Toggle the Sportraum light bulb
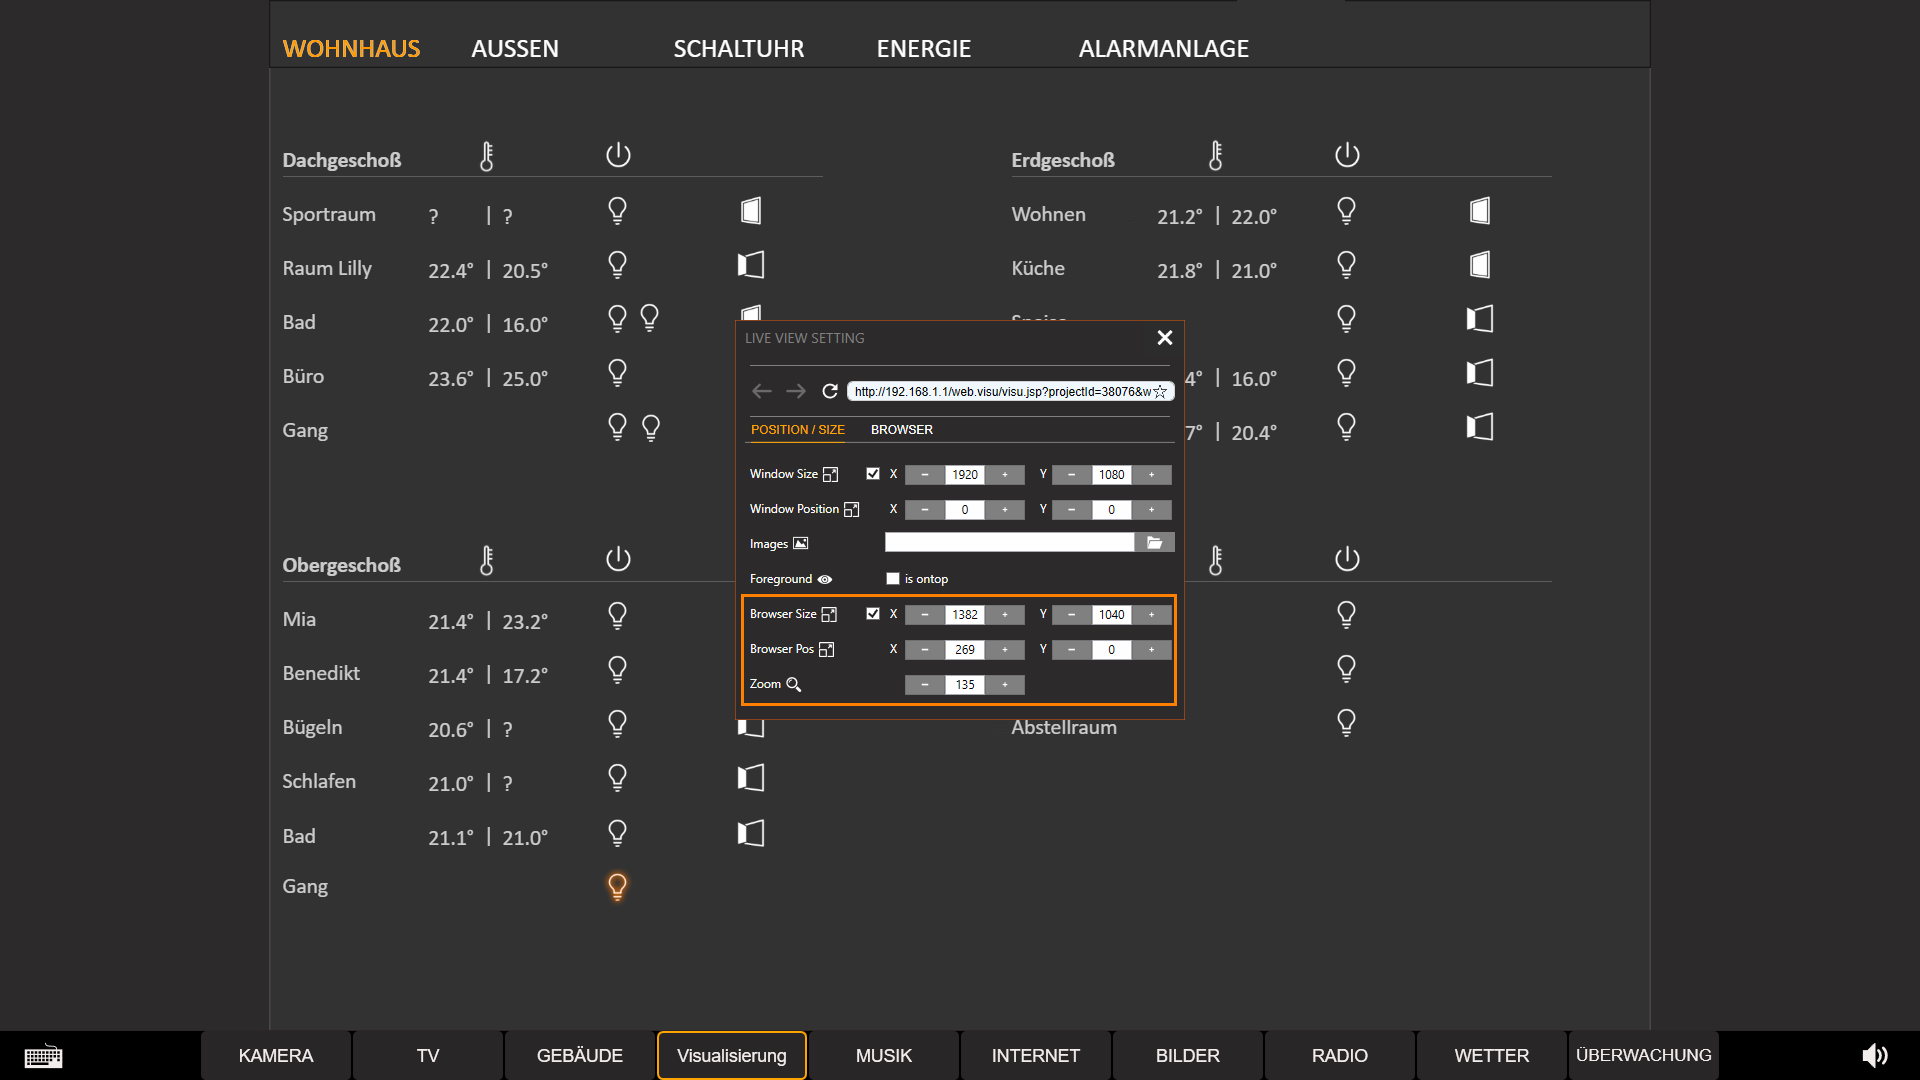 [617, 211]
